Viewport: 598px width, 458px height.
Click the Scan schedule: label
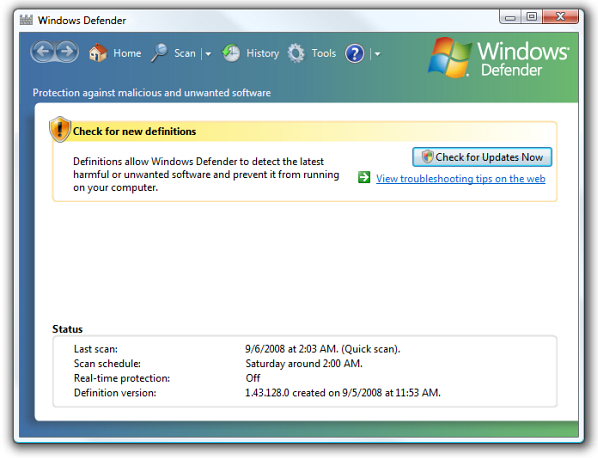click(107, 363)
